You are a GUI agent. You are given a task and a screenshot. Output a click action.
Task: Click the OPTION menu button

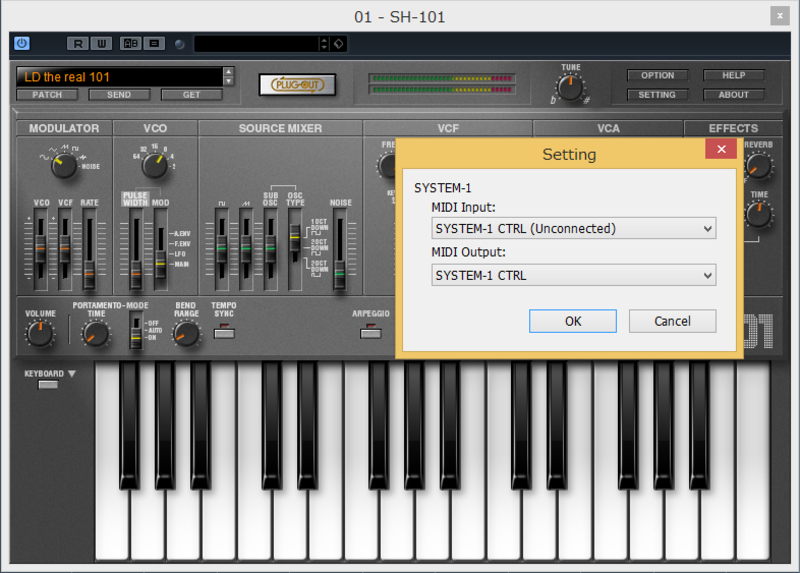(x=657, y=76)
